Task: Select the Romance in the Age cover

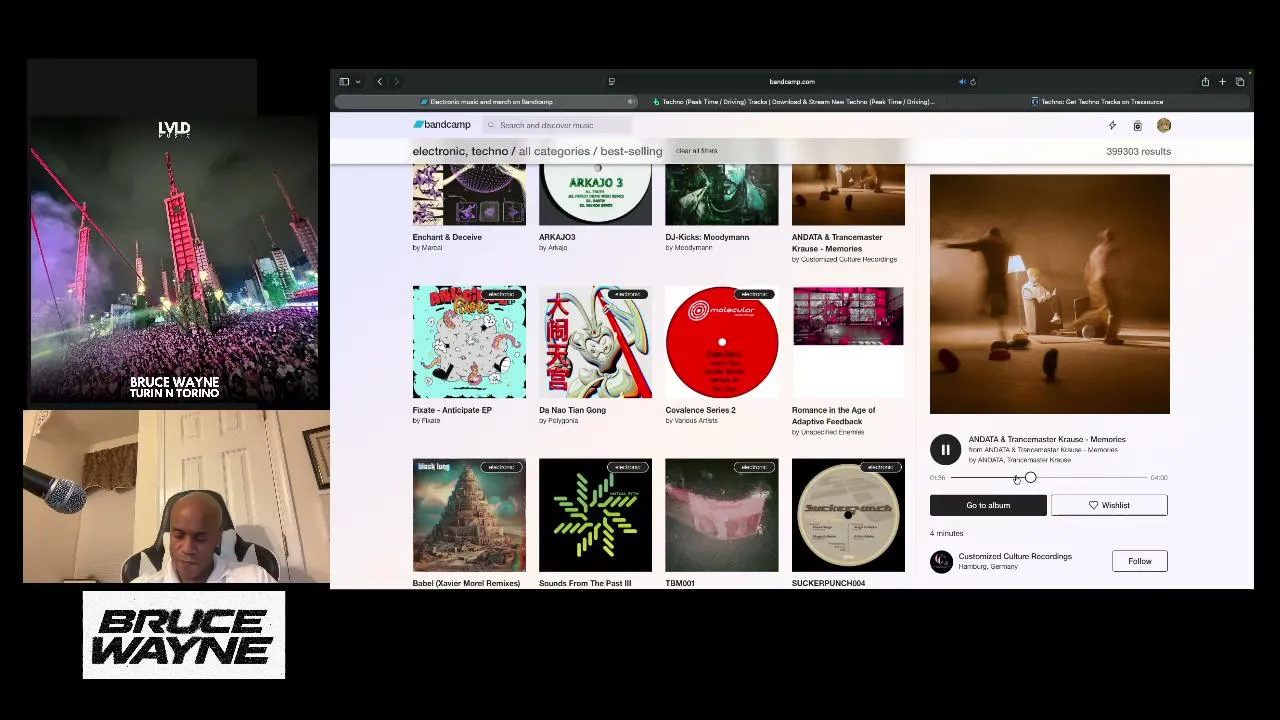Action: (x=848, y=342)
